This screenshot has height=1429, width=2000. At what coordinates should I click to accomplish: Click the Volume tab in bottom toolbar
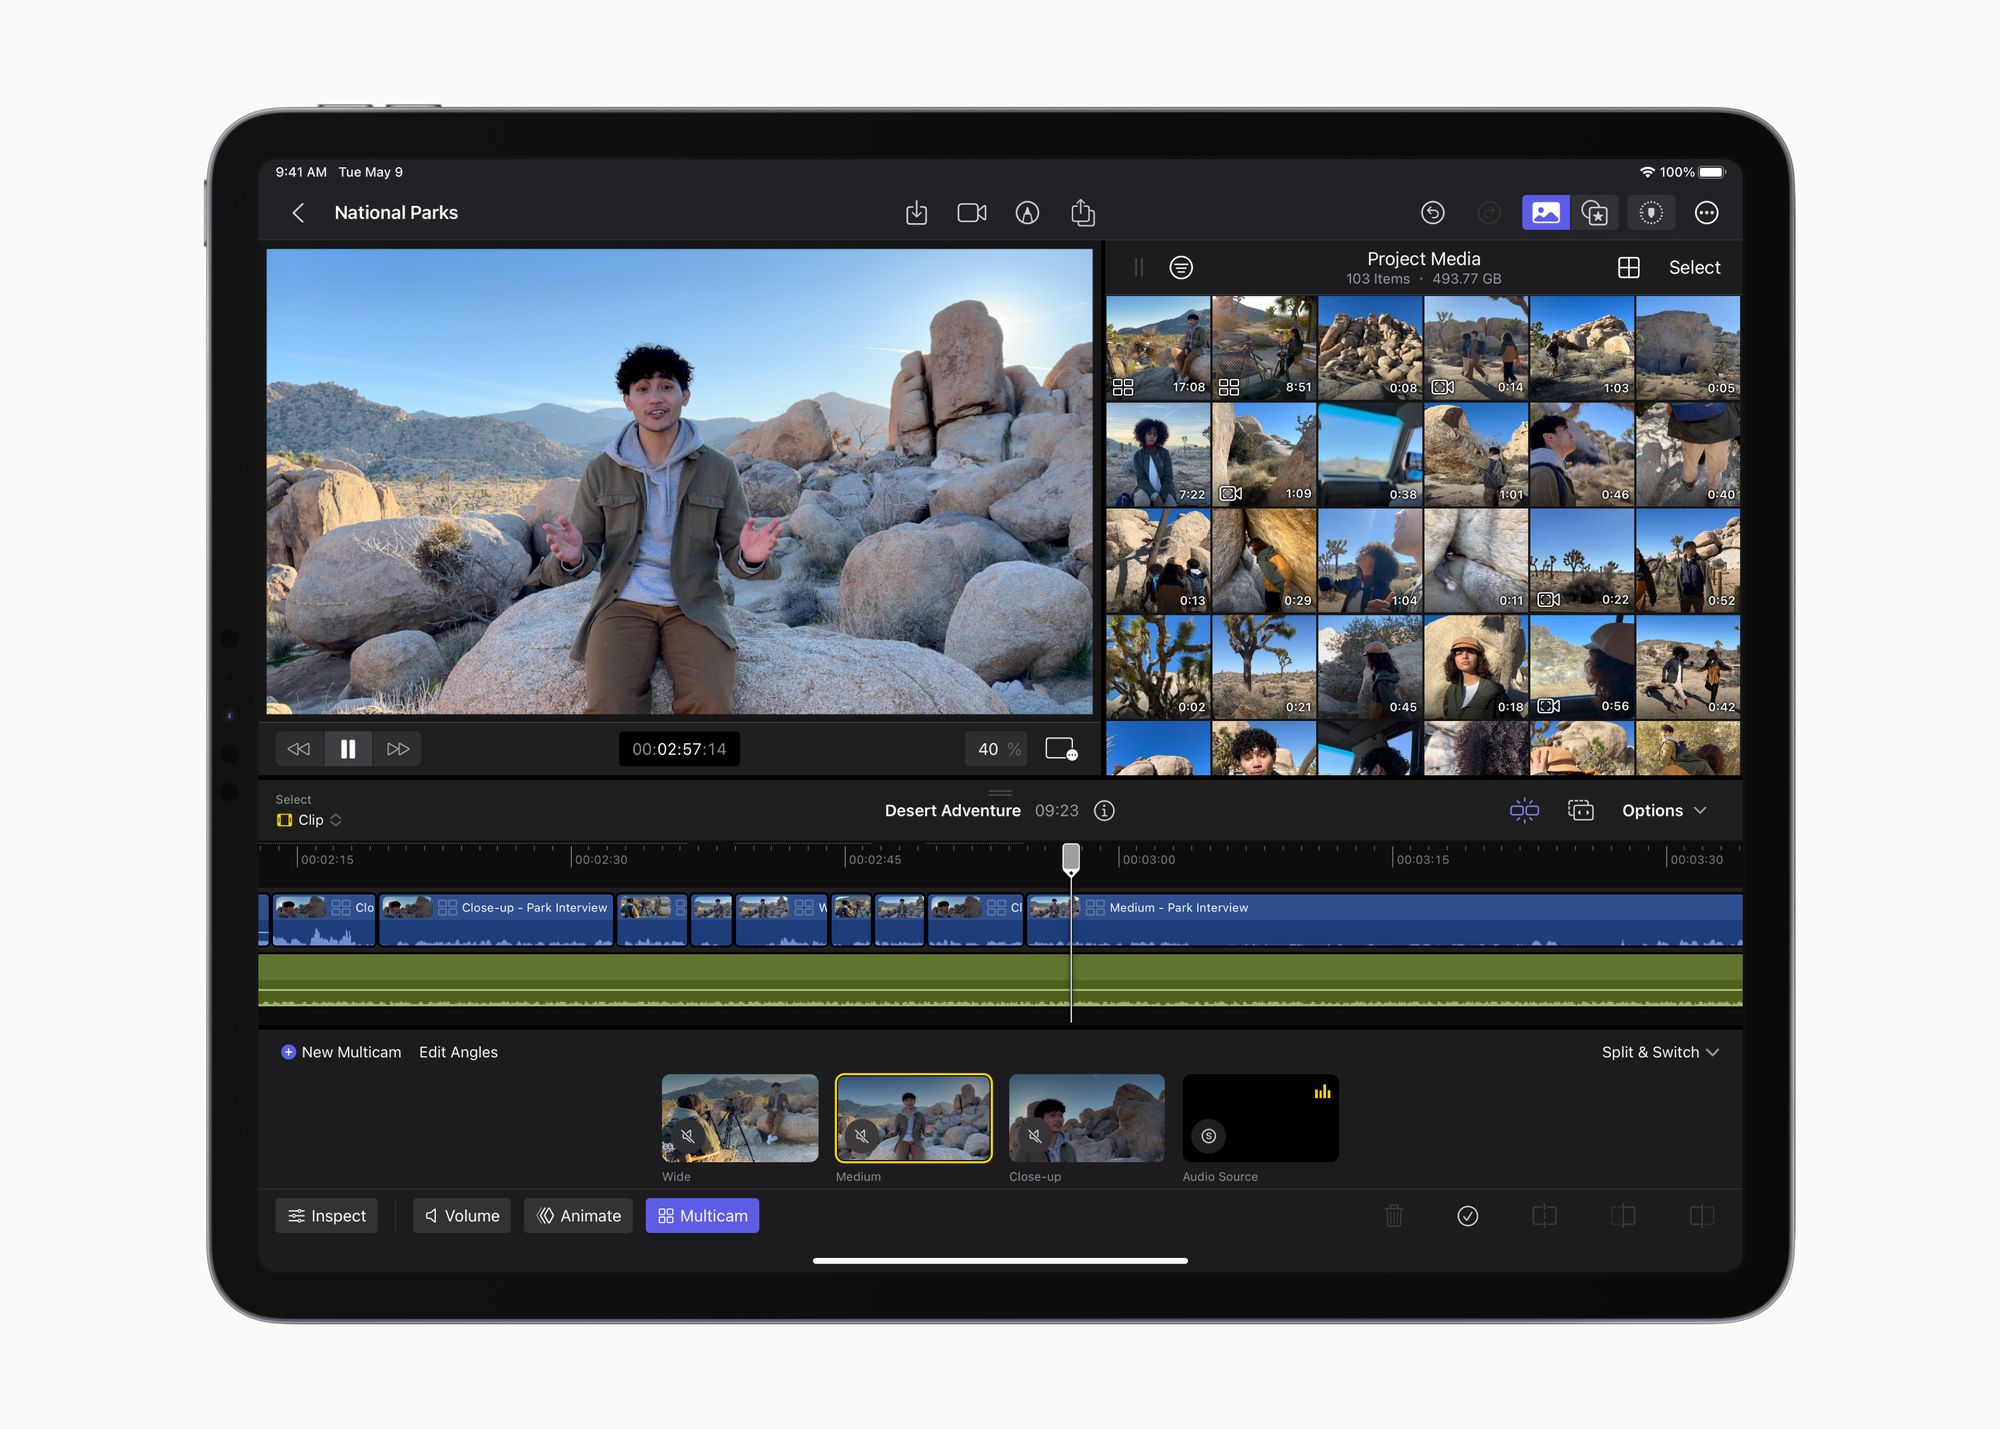pos(461,1216)
